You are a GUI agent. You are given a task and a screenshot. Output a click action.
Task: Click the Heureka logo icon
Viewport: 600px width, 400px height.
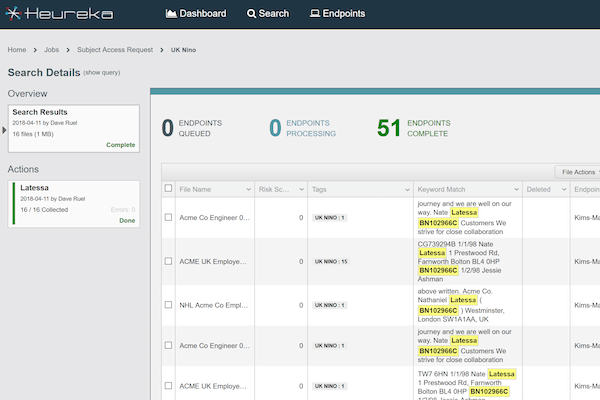(13, 13)
